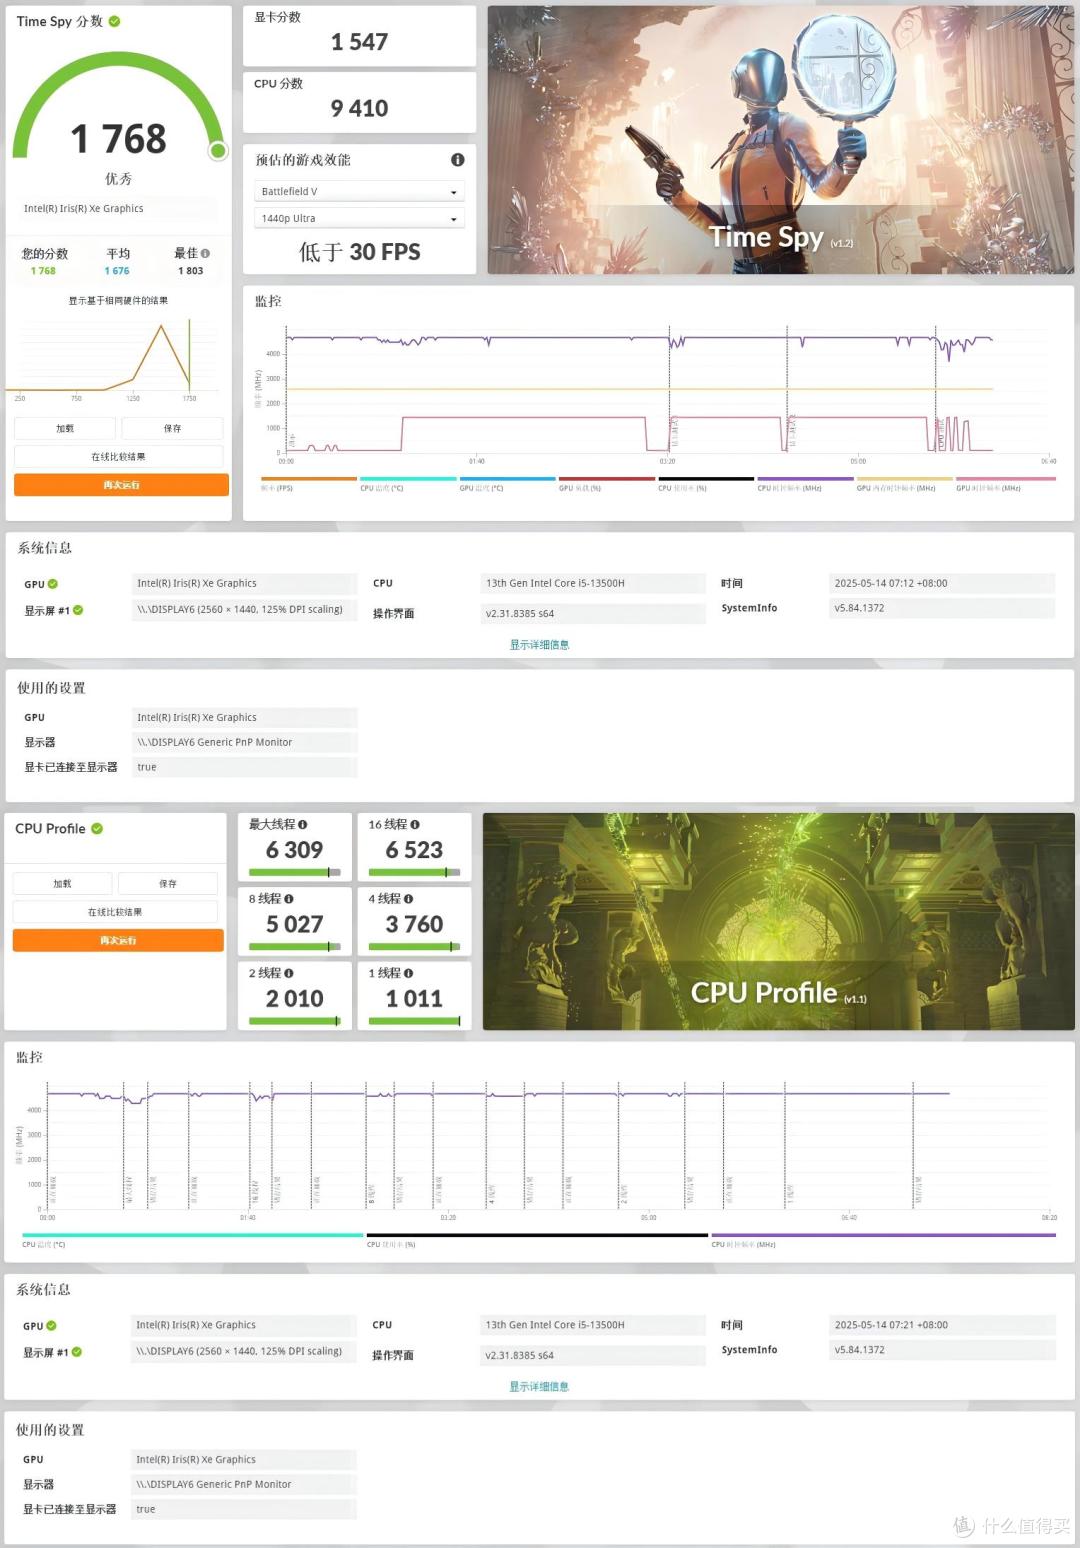Click the green check beside GPU in Time Spy 系统信息
Screen dimensions: 1080x1548
point(53,584)
